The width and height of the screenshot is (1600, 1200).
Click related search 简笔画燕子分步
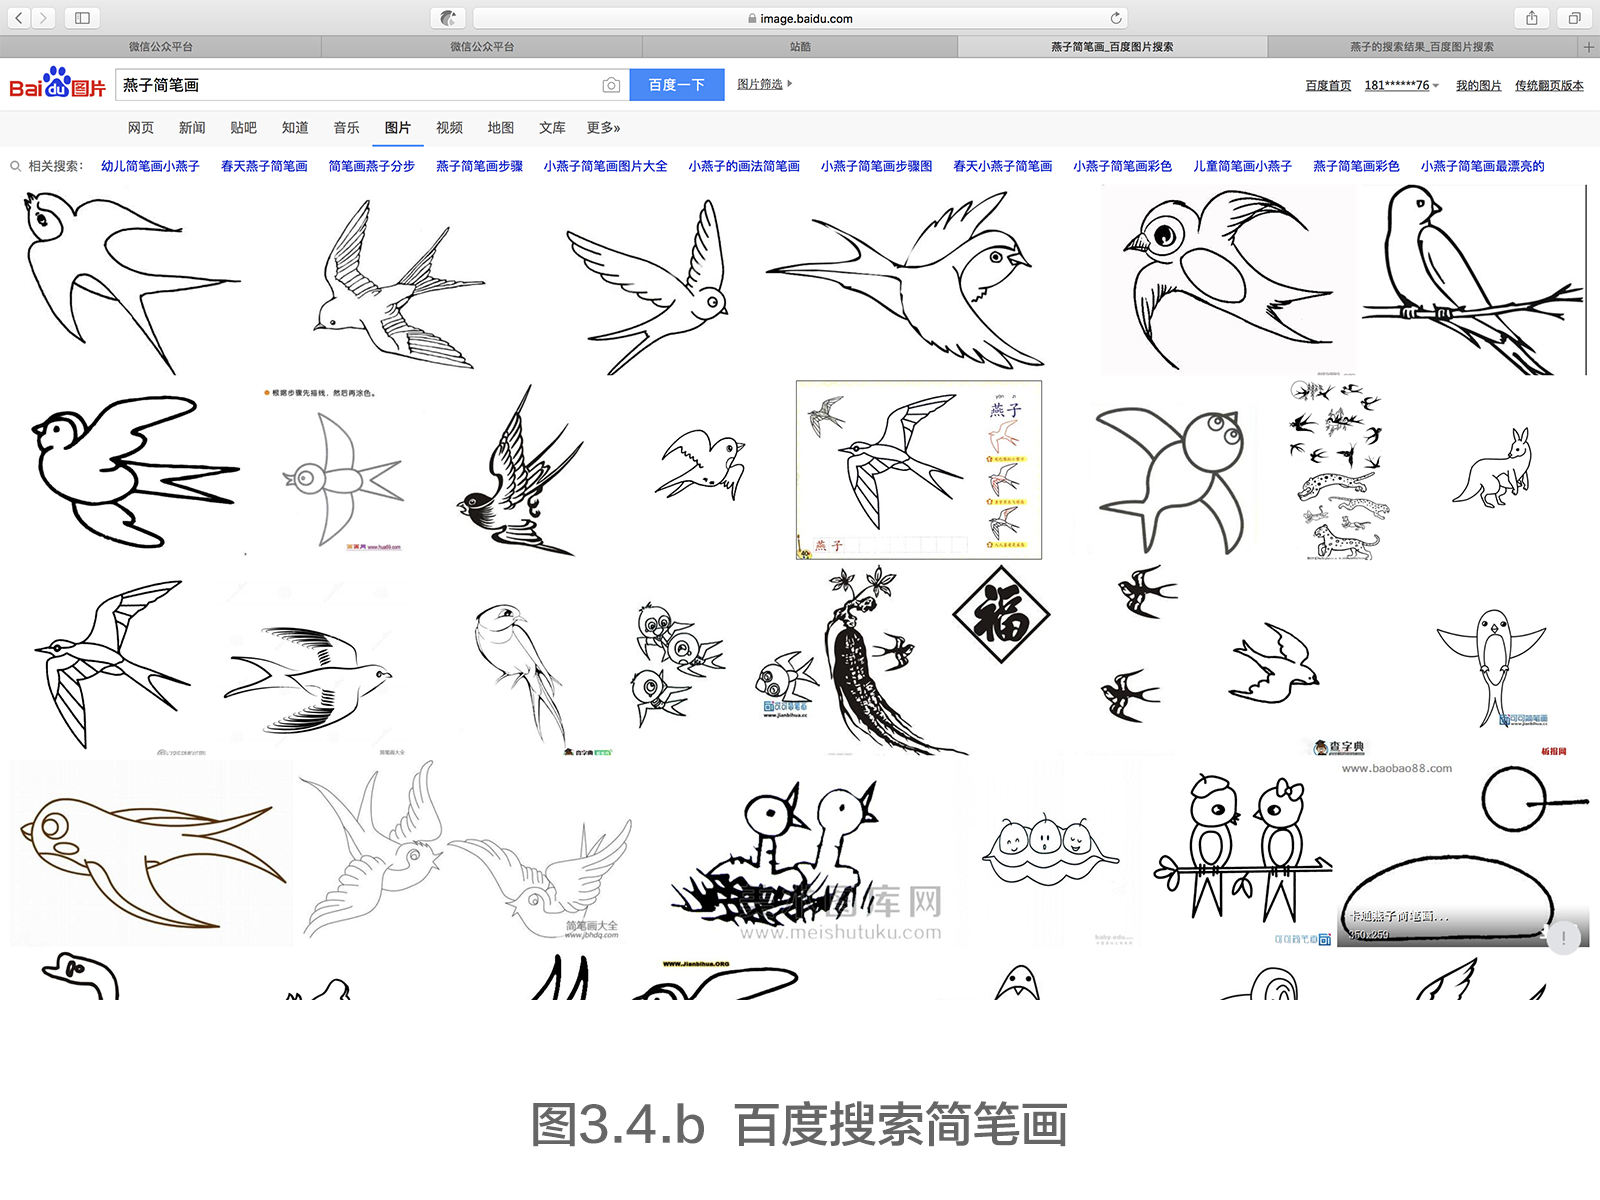pos(372,166)
